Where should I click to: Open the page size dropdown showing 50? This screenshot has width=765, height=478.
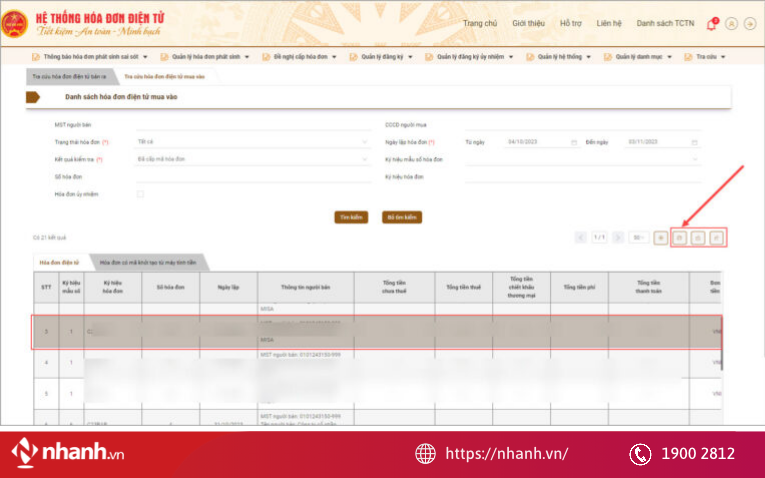pos(639,238)
